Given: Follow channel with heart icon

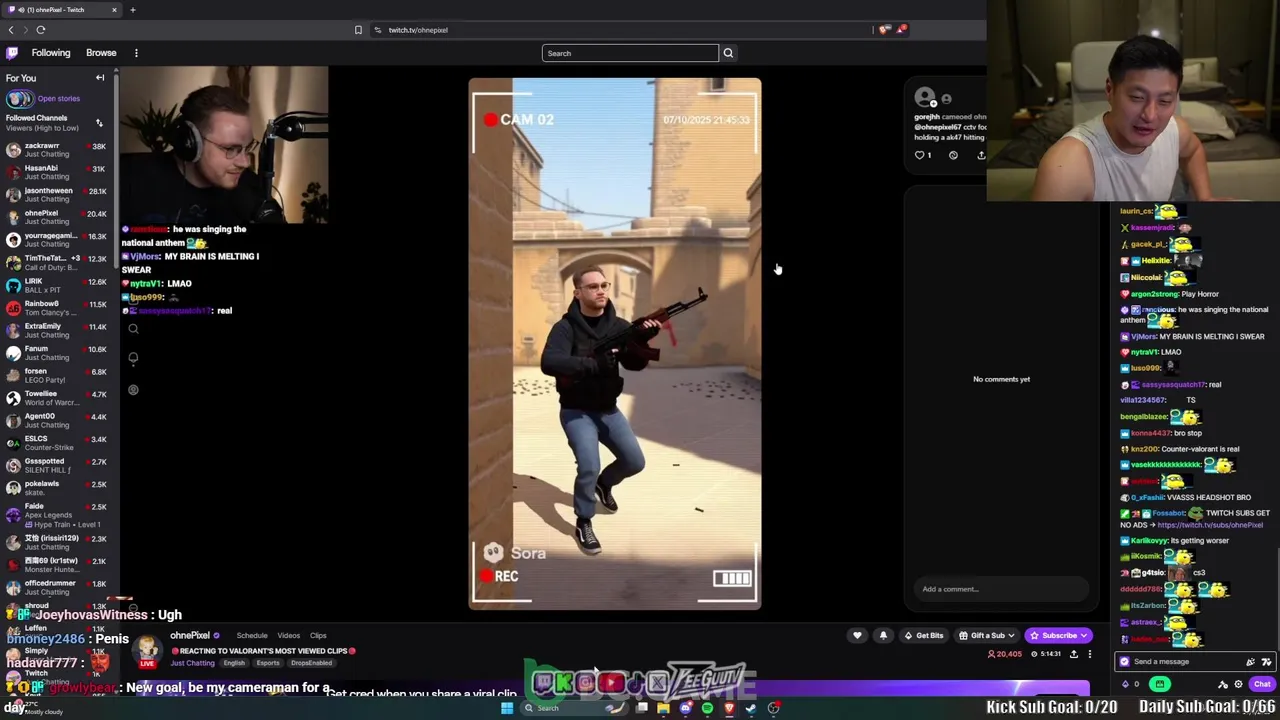Looking at the screenshot, I should point(857,635).
